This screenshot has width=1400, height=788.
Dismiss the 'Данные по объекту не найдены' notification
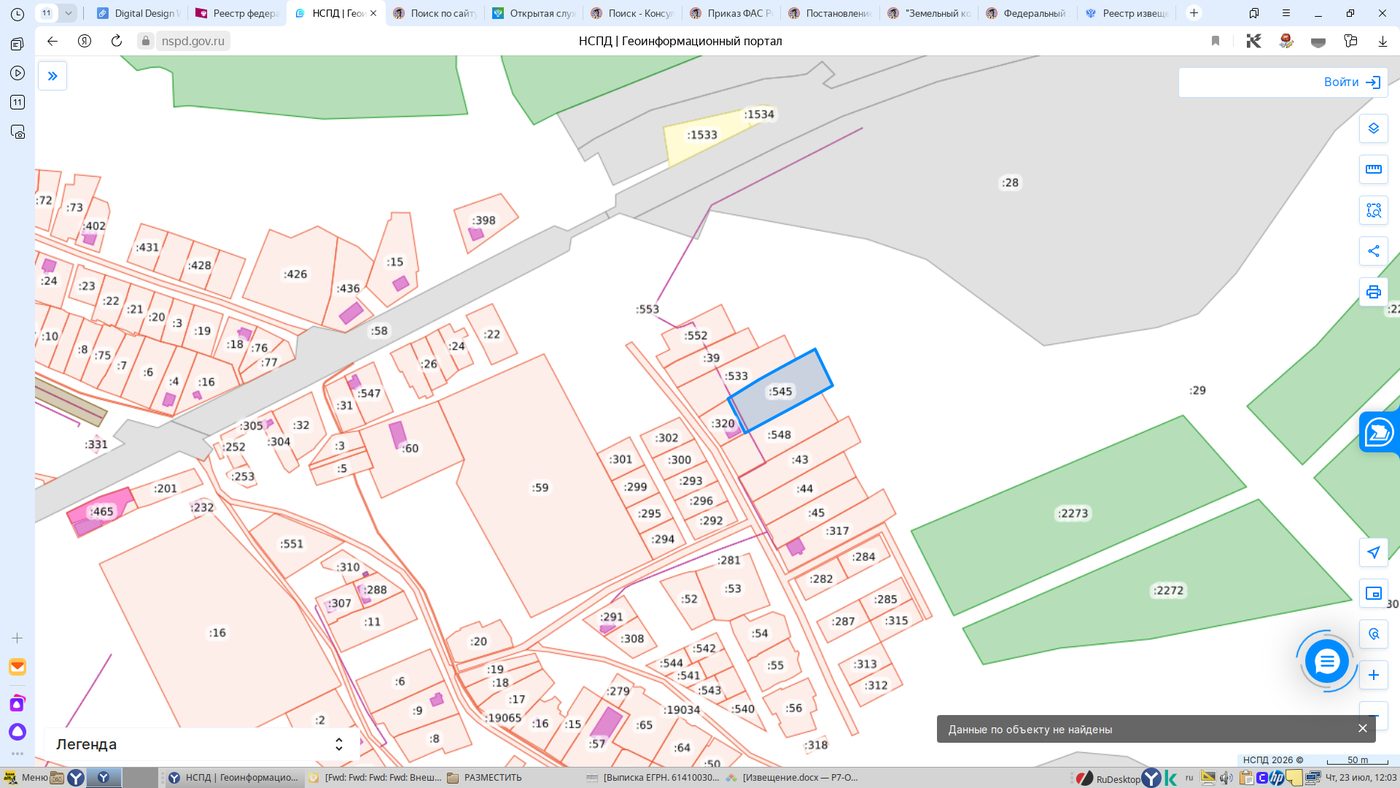pyautogui.click(x=1362, y=729)
